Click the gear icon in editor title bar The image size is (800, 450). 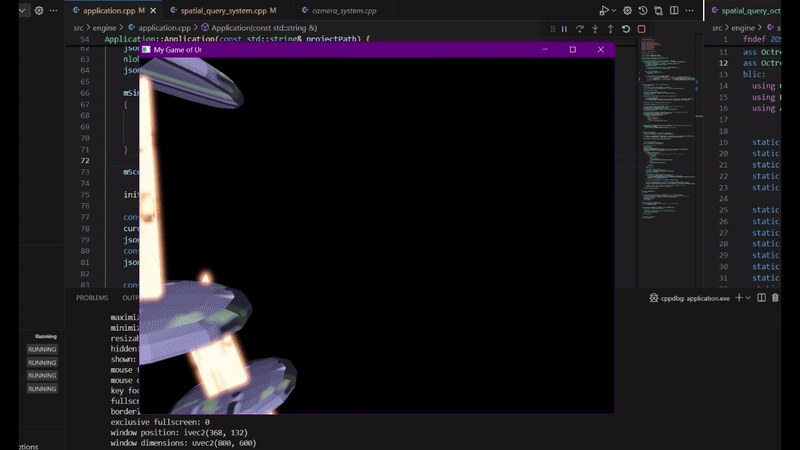pyautogui.click(x=628, y=10)
